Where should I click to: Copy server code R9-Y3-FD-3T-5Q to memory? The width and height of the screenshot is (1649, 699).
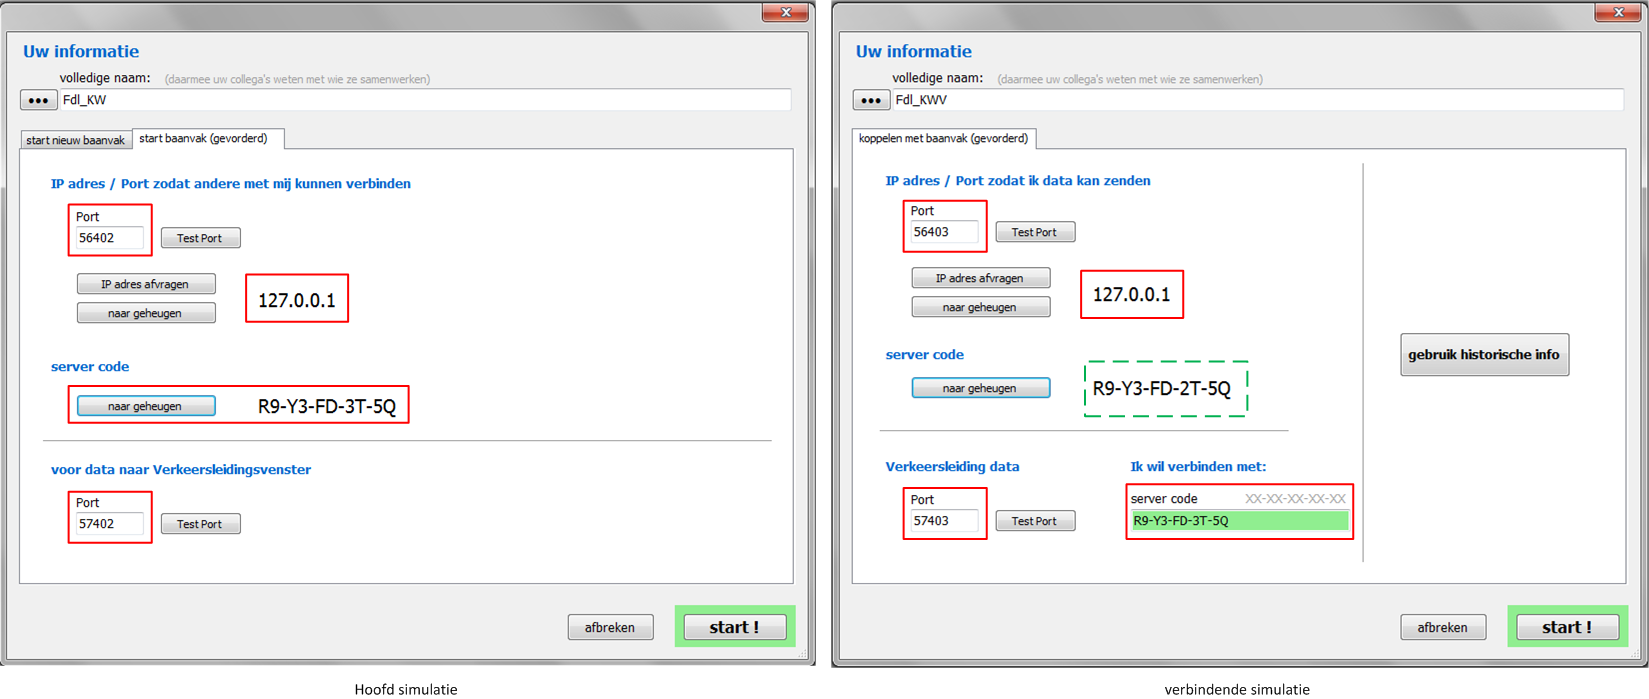145,406
